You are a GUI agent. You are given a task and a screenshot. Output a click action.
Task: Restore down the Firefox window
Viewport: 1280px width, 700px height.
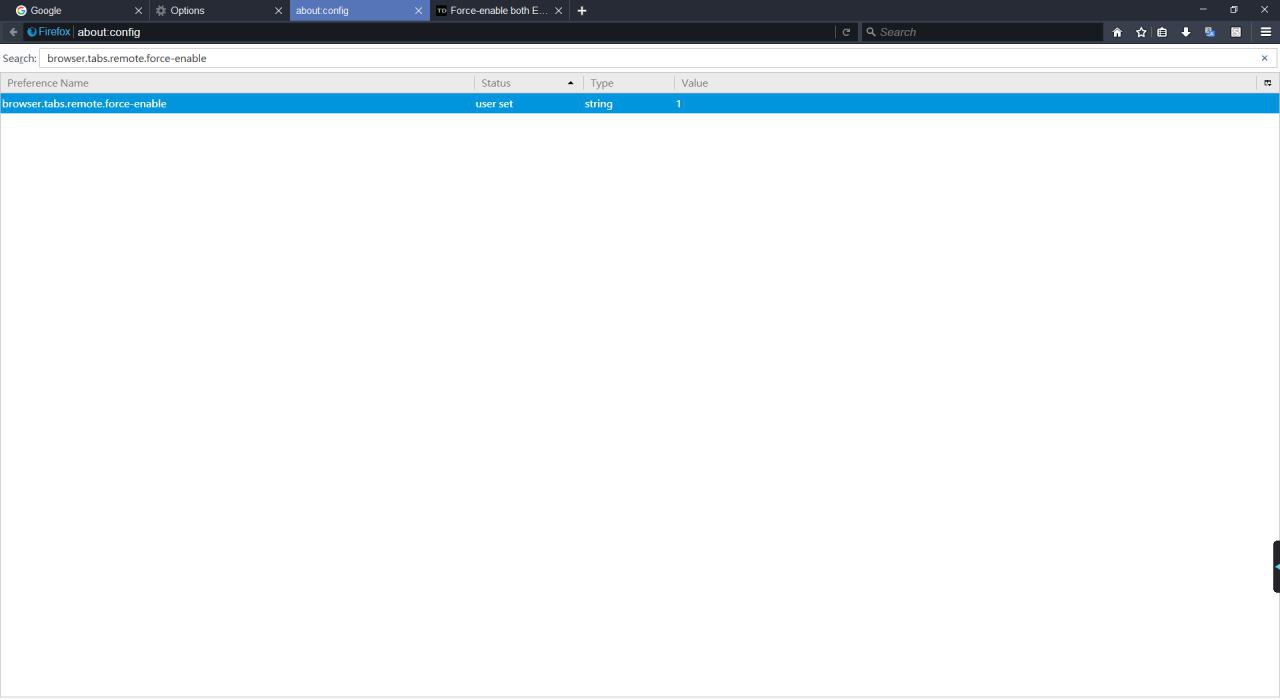[x=1234, y=10]
